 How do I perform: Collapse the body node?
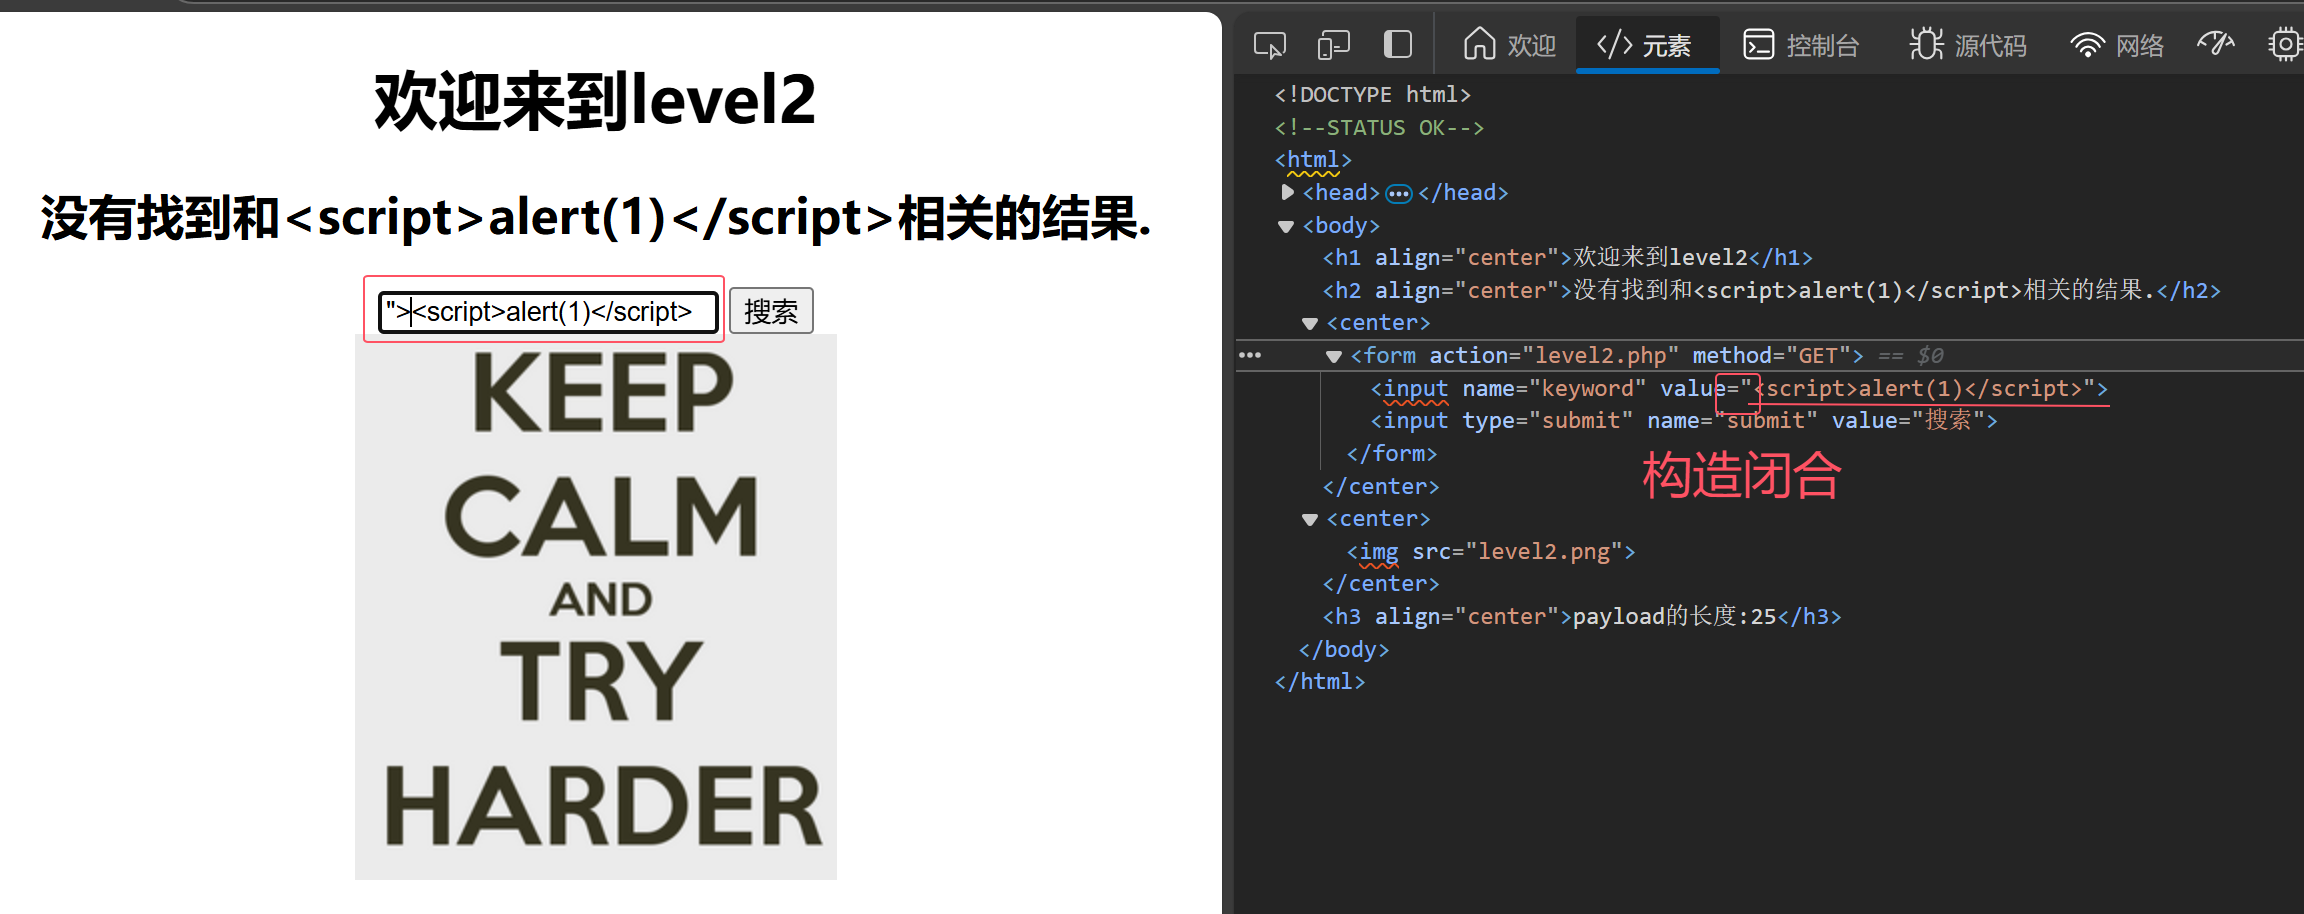pos(1287,226)
